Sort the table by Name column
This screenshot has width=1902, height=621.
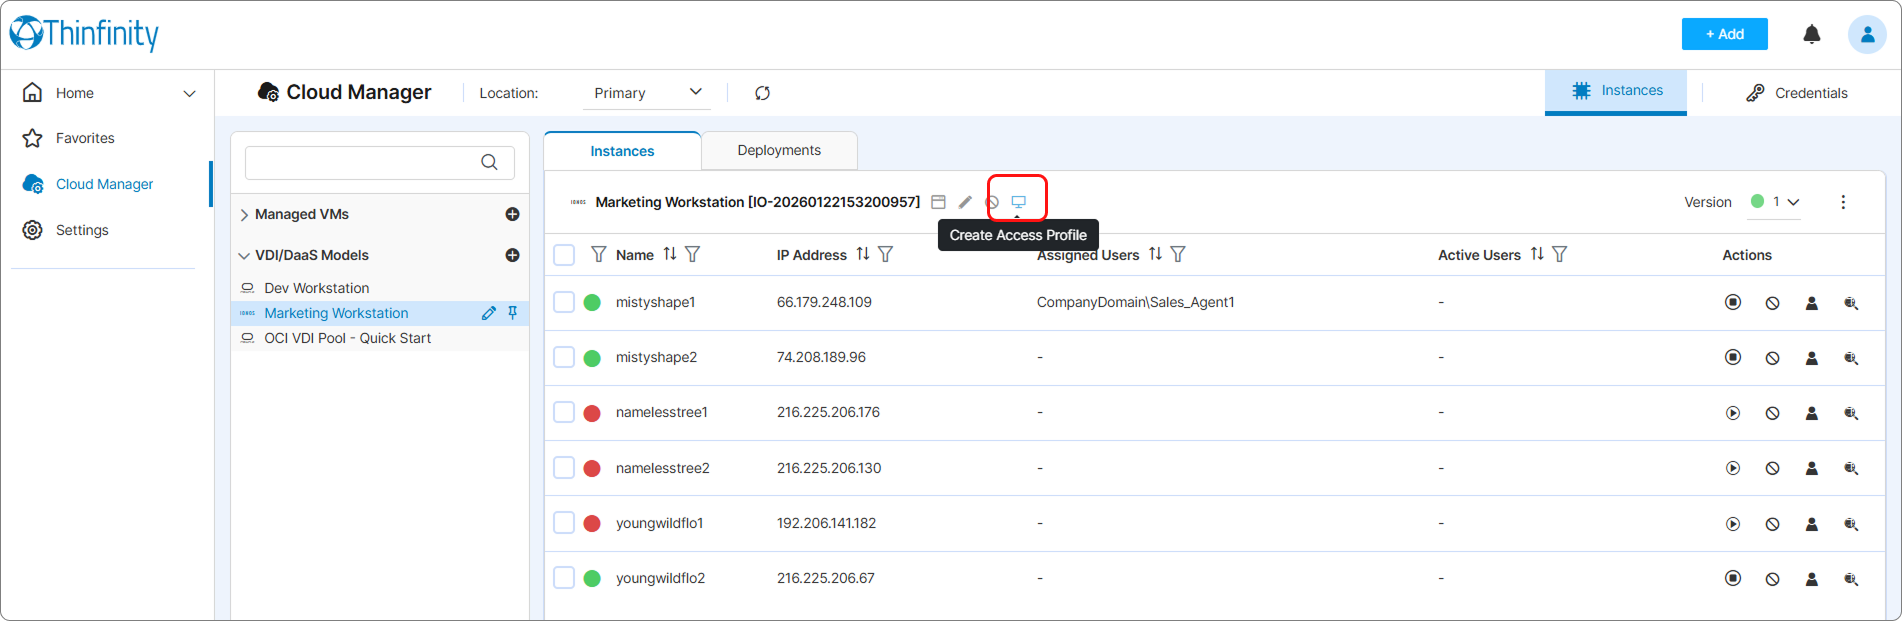(670, 254)
